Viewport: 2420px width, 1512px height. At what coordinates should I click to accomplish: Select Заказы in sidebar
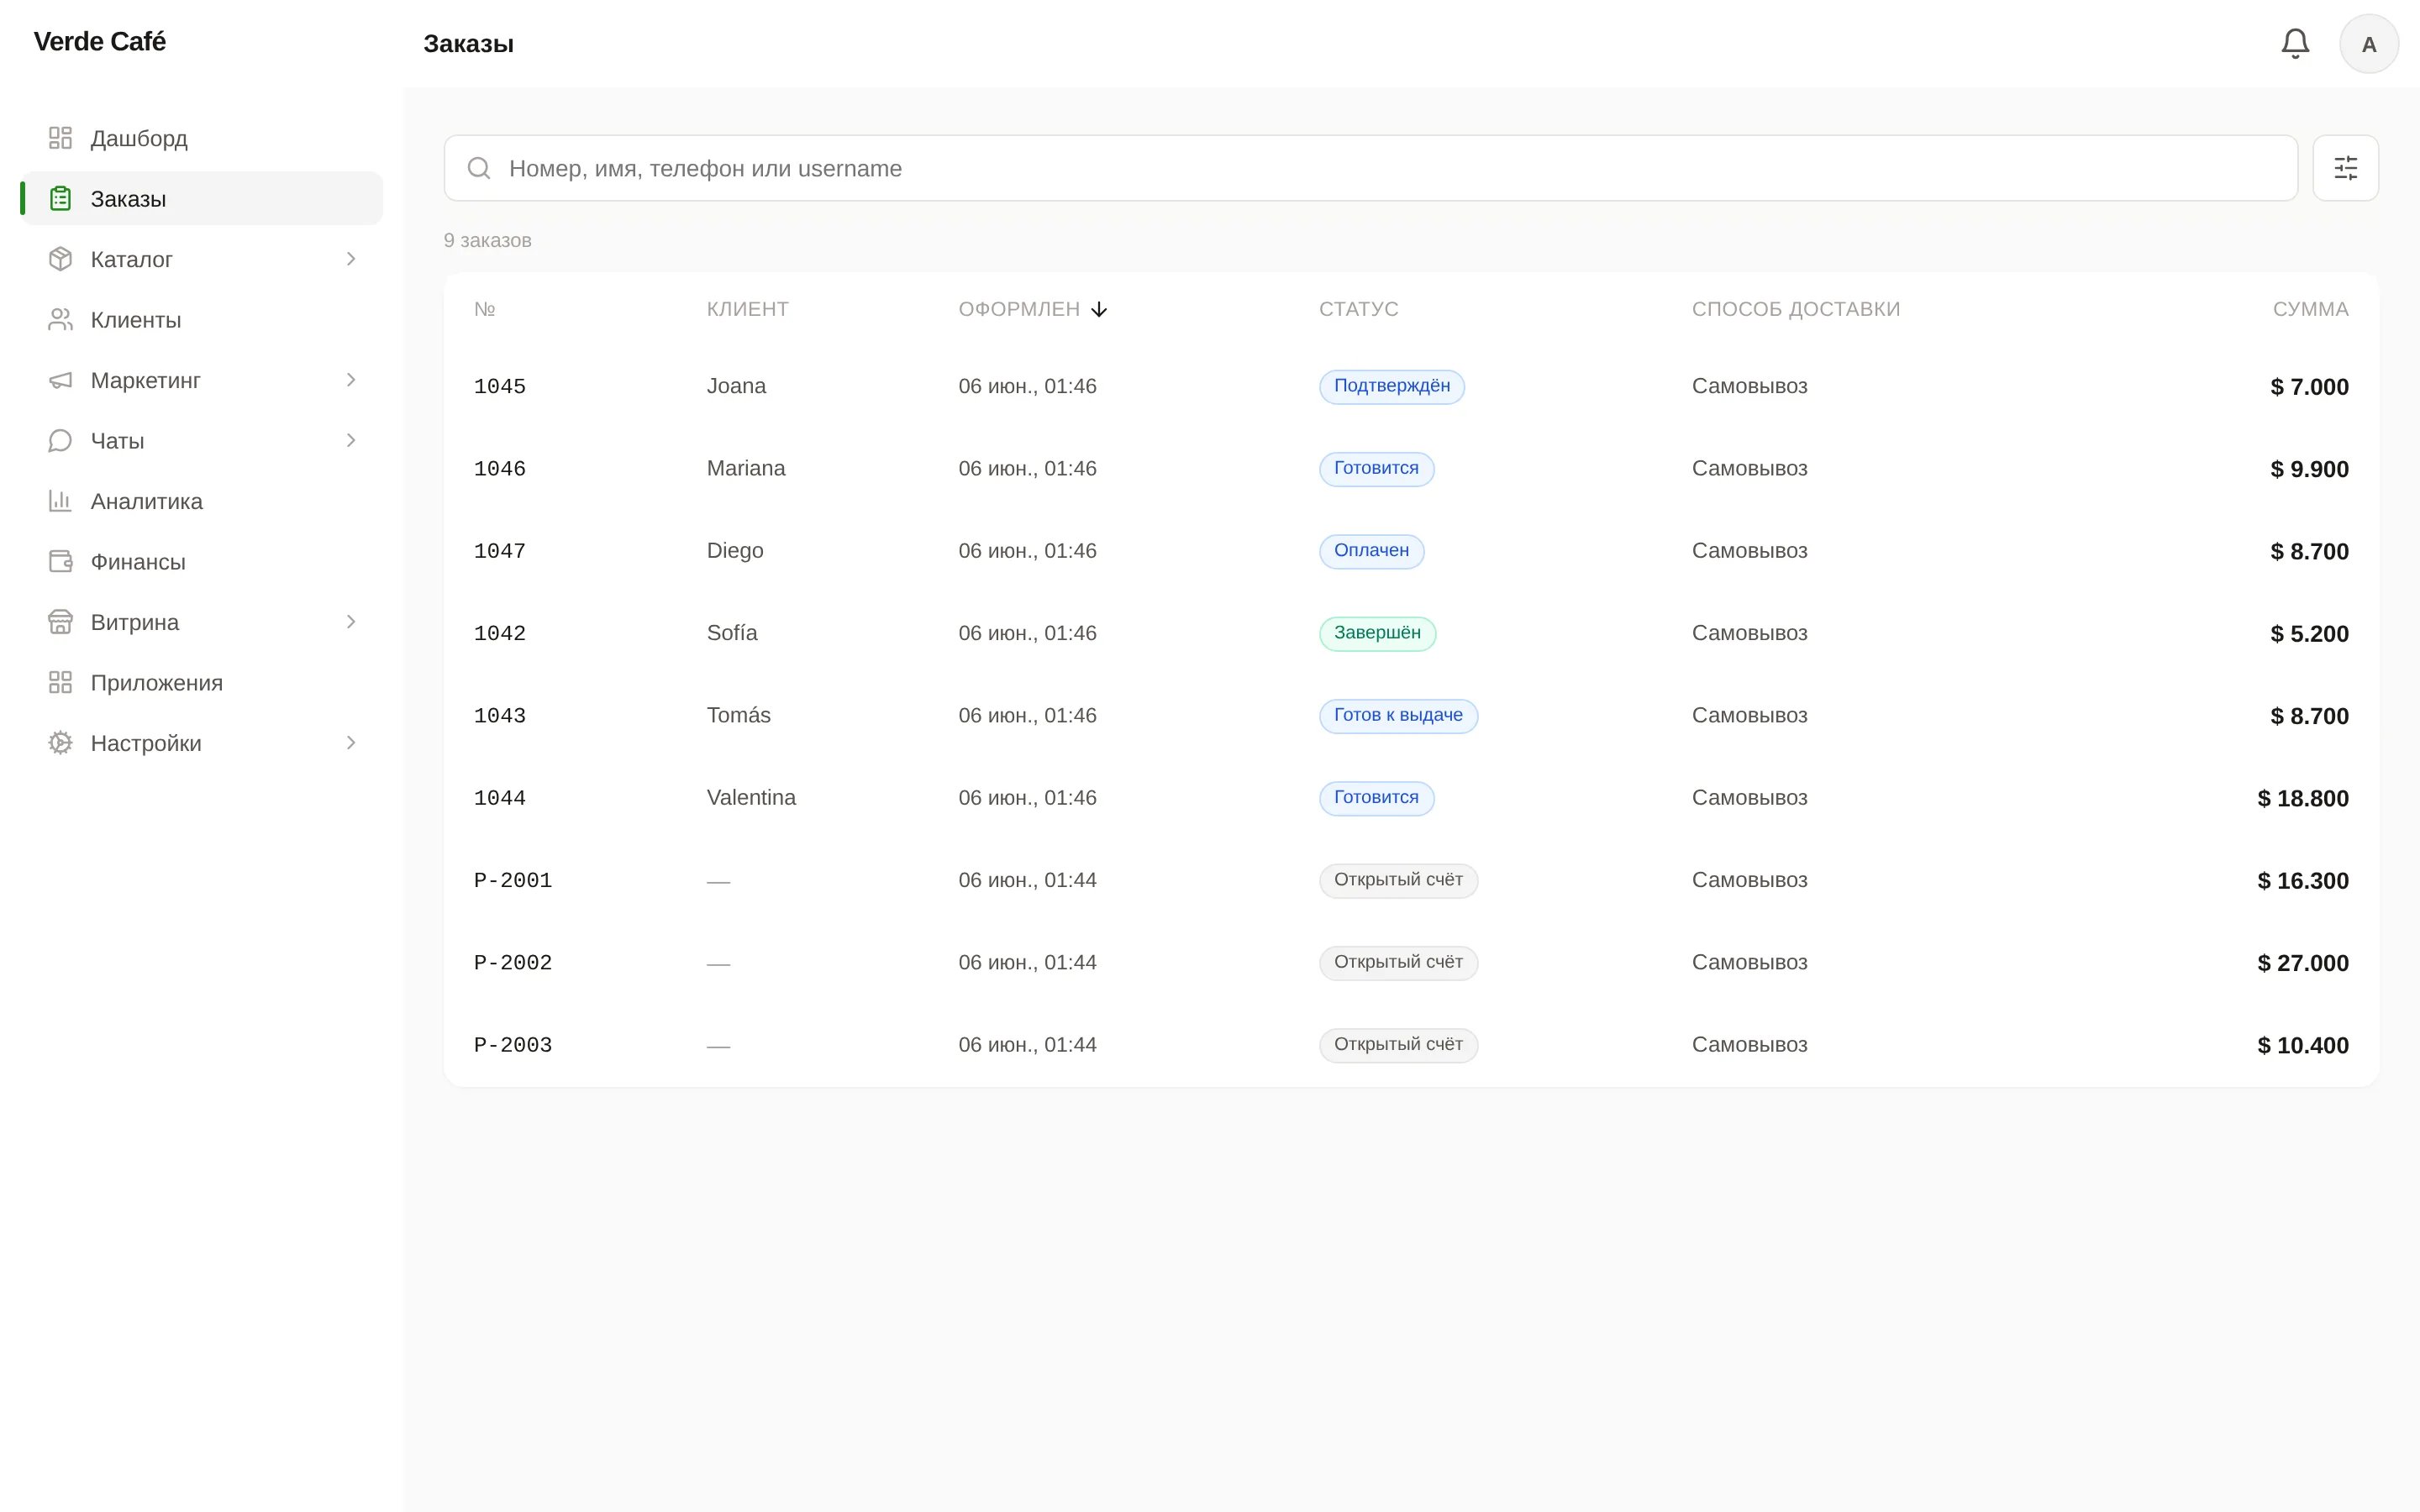(x=202, y=198)
